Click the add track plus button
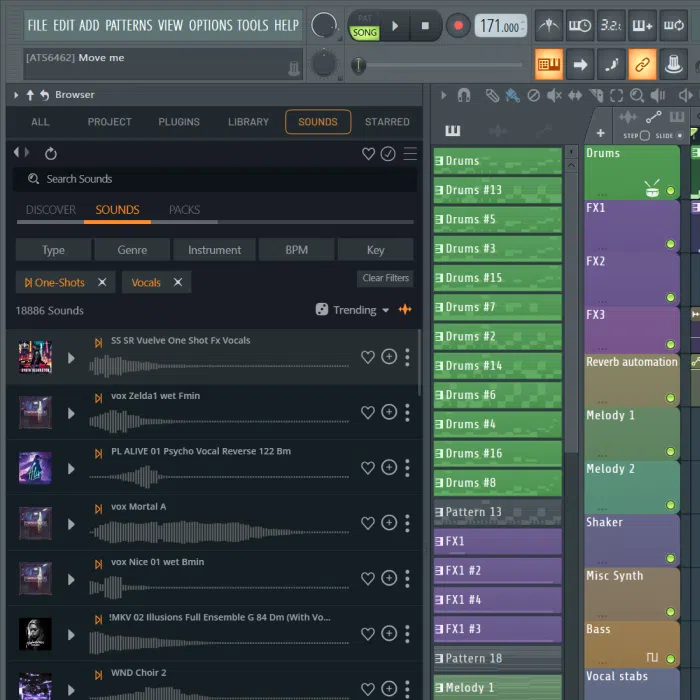700x700 pixels. (x=600, y=133)
